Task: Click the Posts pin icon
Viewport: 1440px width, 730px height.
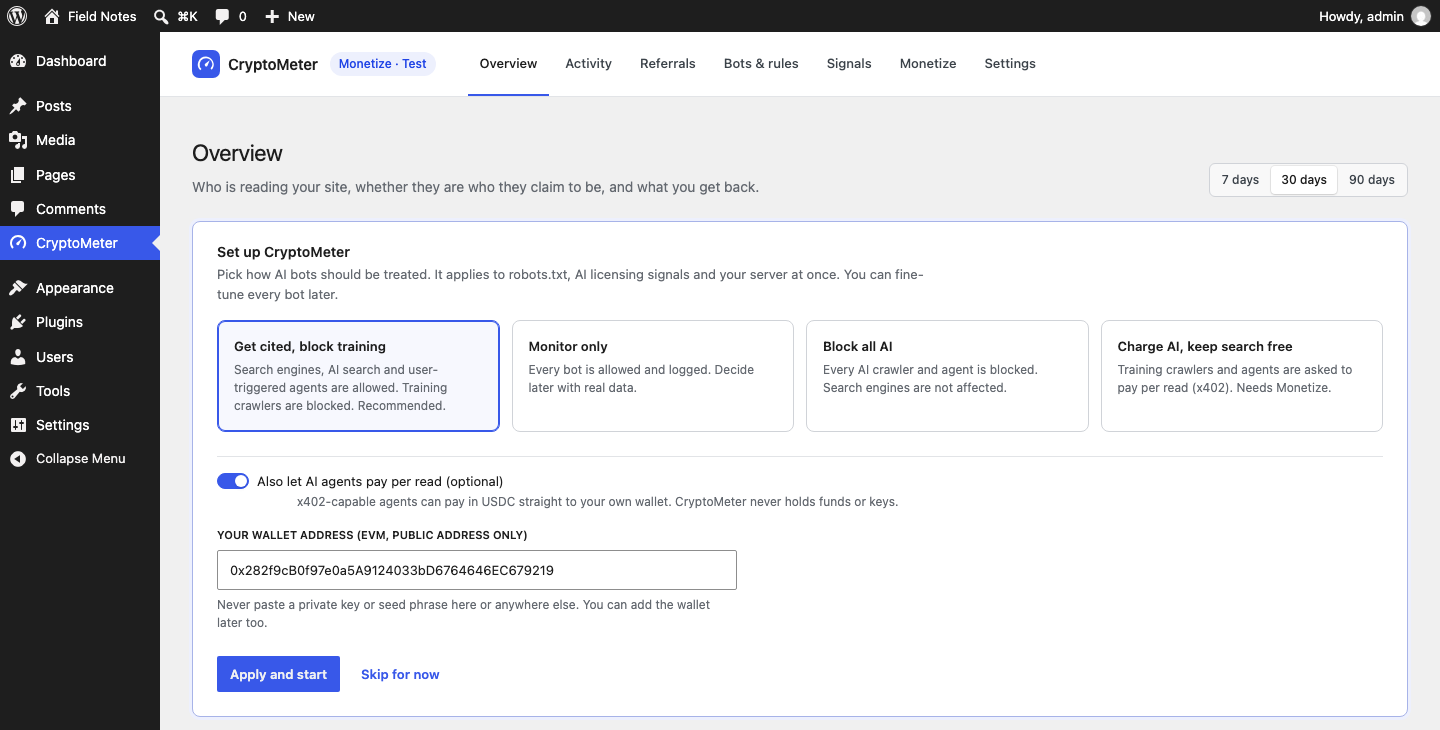Action: coord(18,106)
